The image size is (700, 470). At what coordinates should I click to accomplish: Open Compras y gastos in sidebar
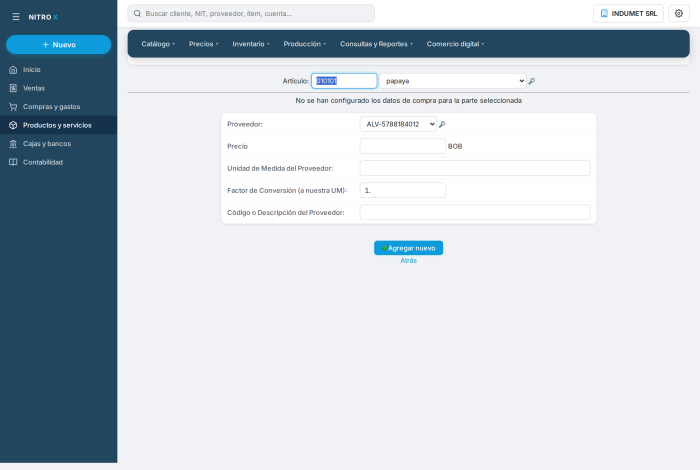pyautogui.click(x=58, y=107)
